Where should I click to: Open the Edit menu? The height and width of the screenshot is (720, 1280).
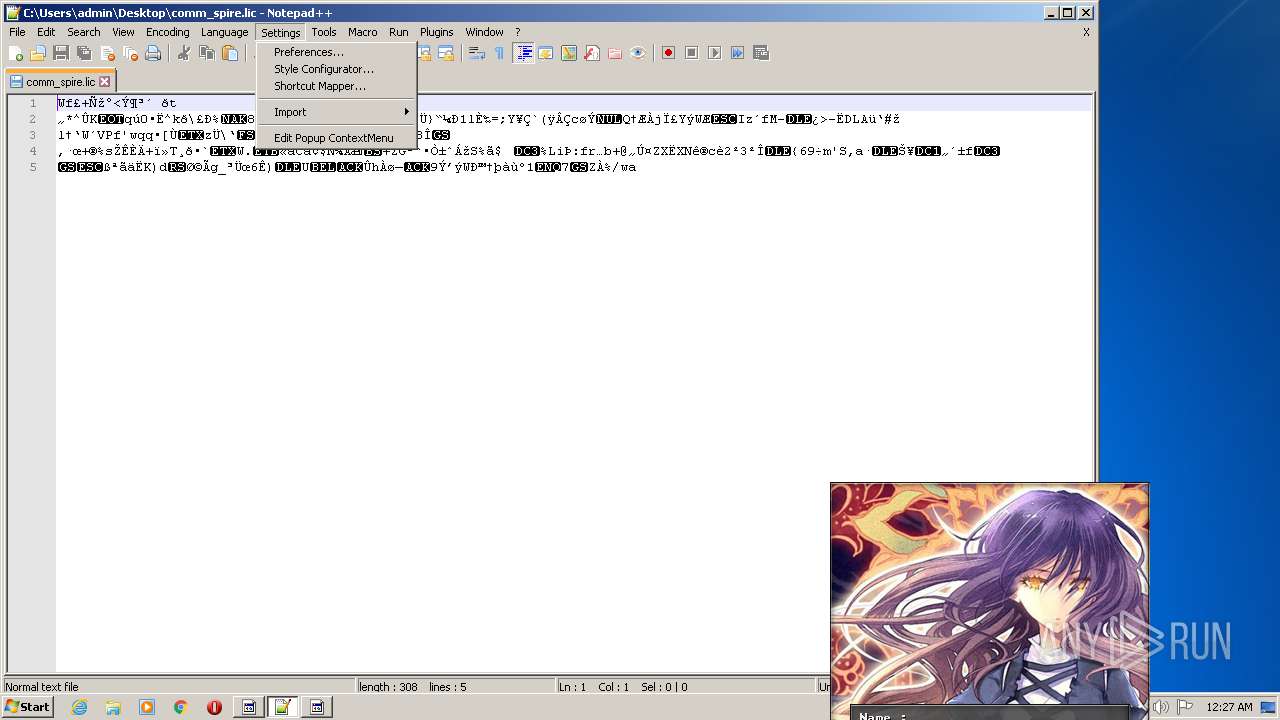click(46, 32)
